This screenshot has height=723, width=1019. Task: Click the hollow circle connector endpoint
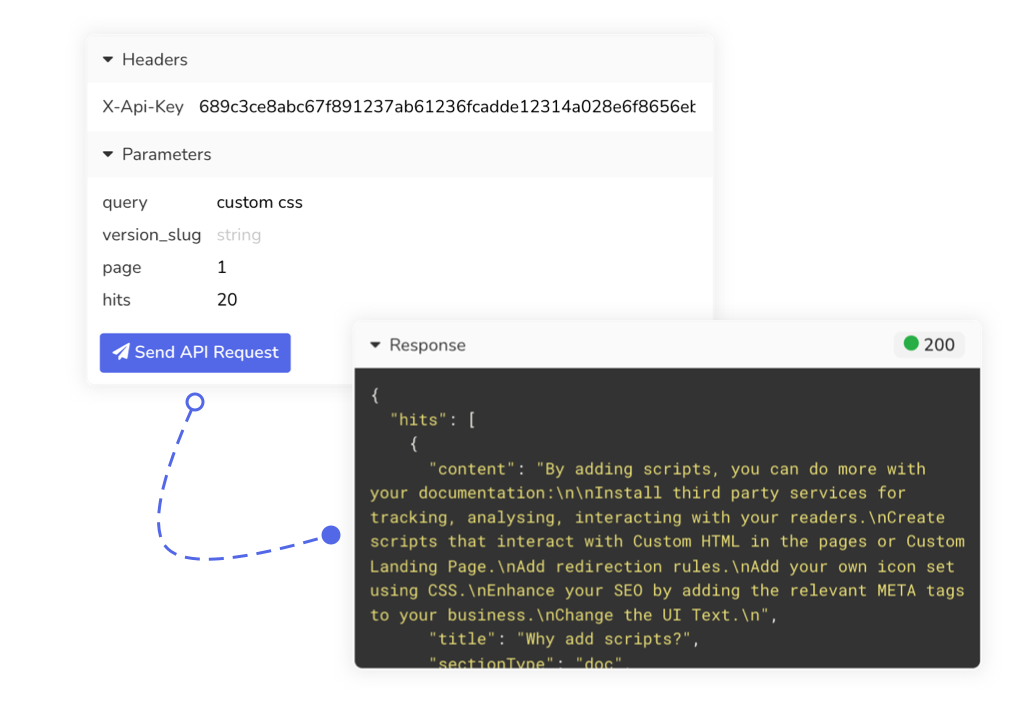[195, 402]
